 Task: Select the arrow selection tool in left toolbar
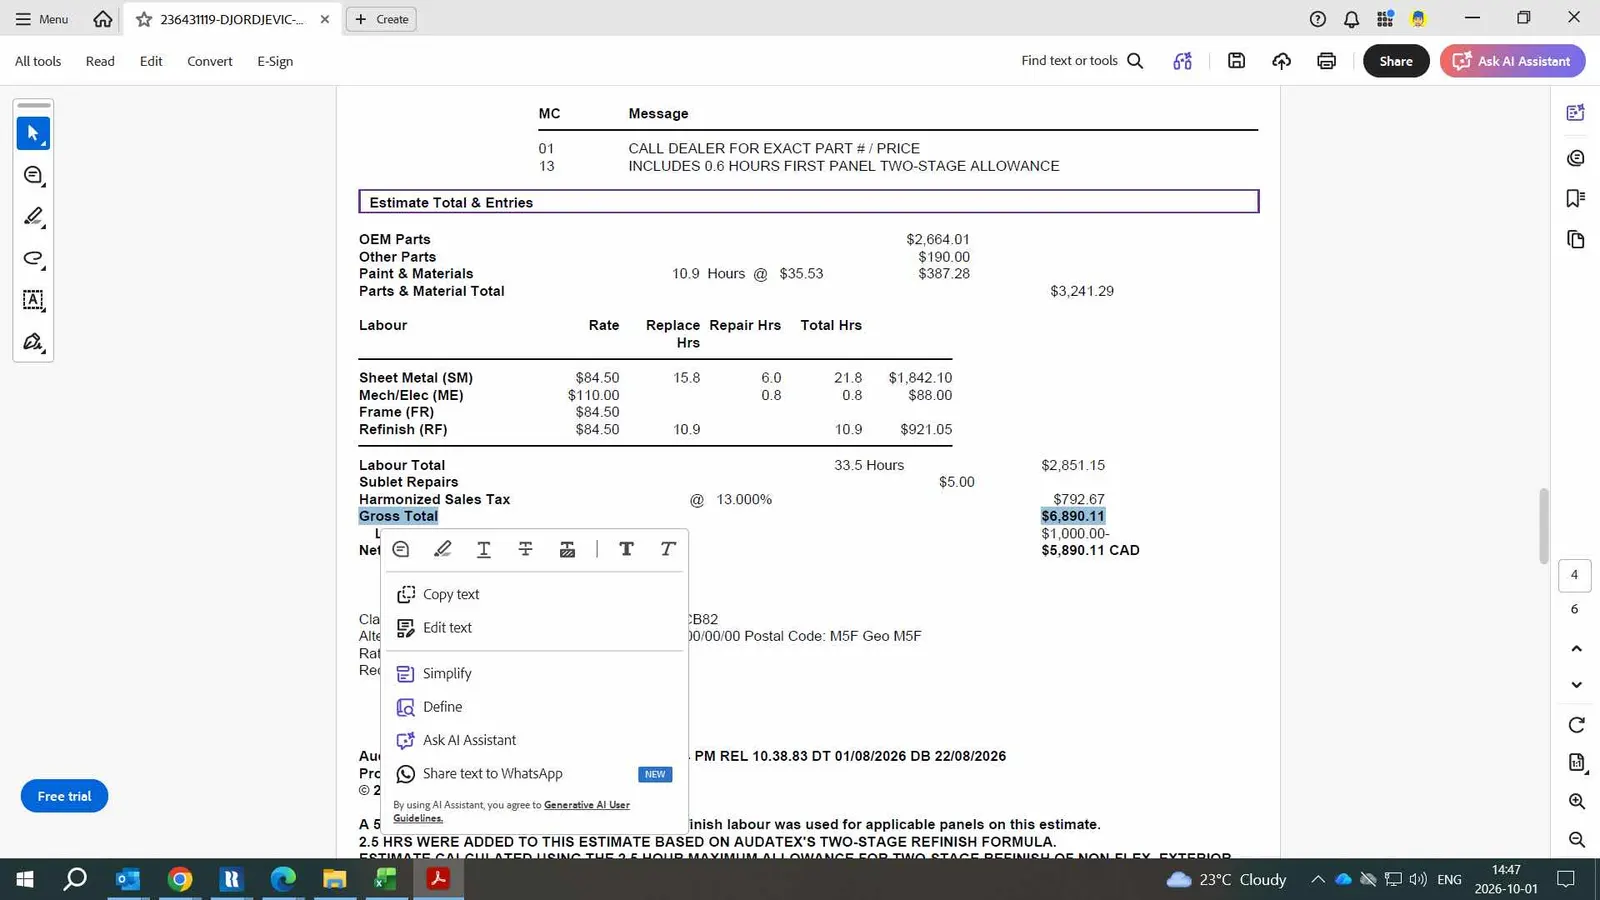(x=33, y=133)
